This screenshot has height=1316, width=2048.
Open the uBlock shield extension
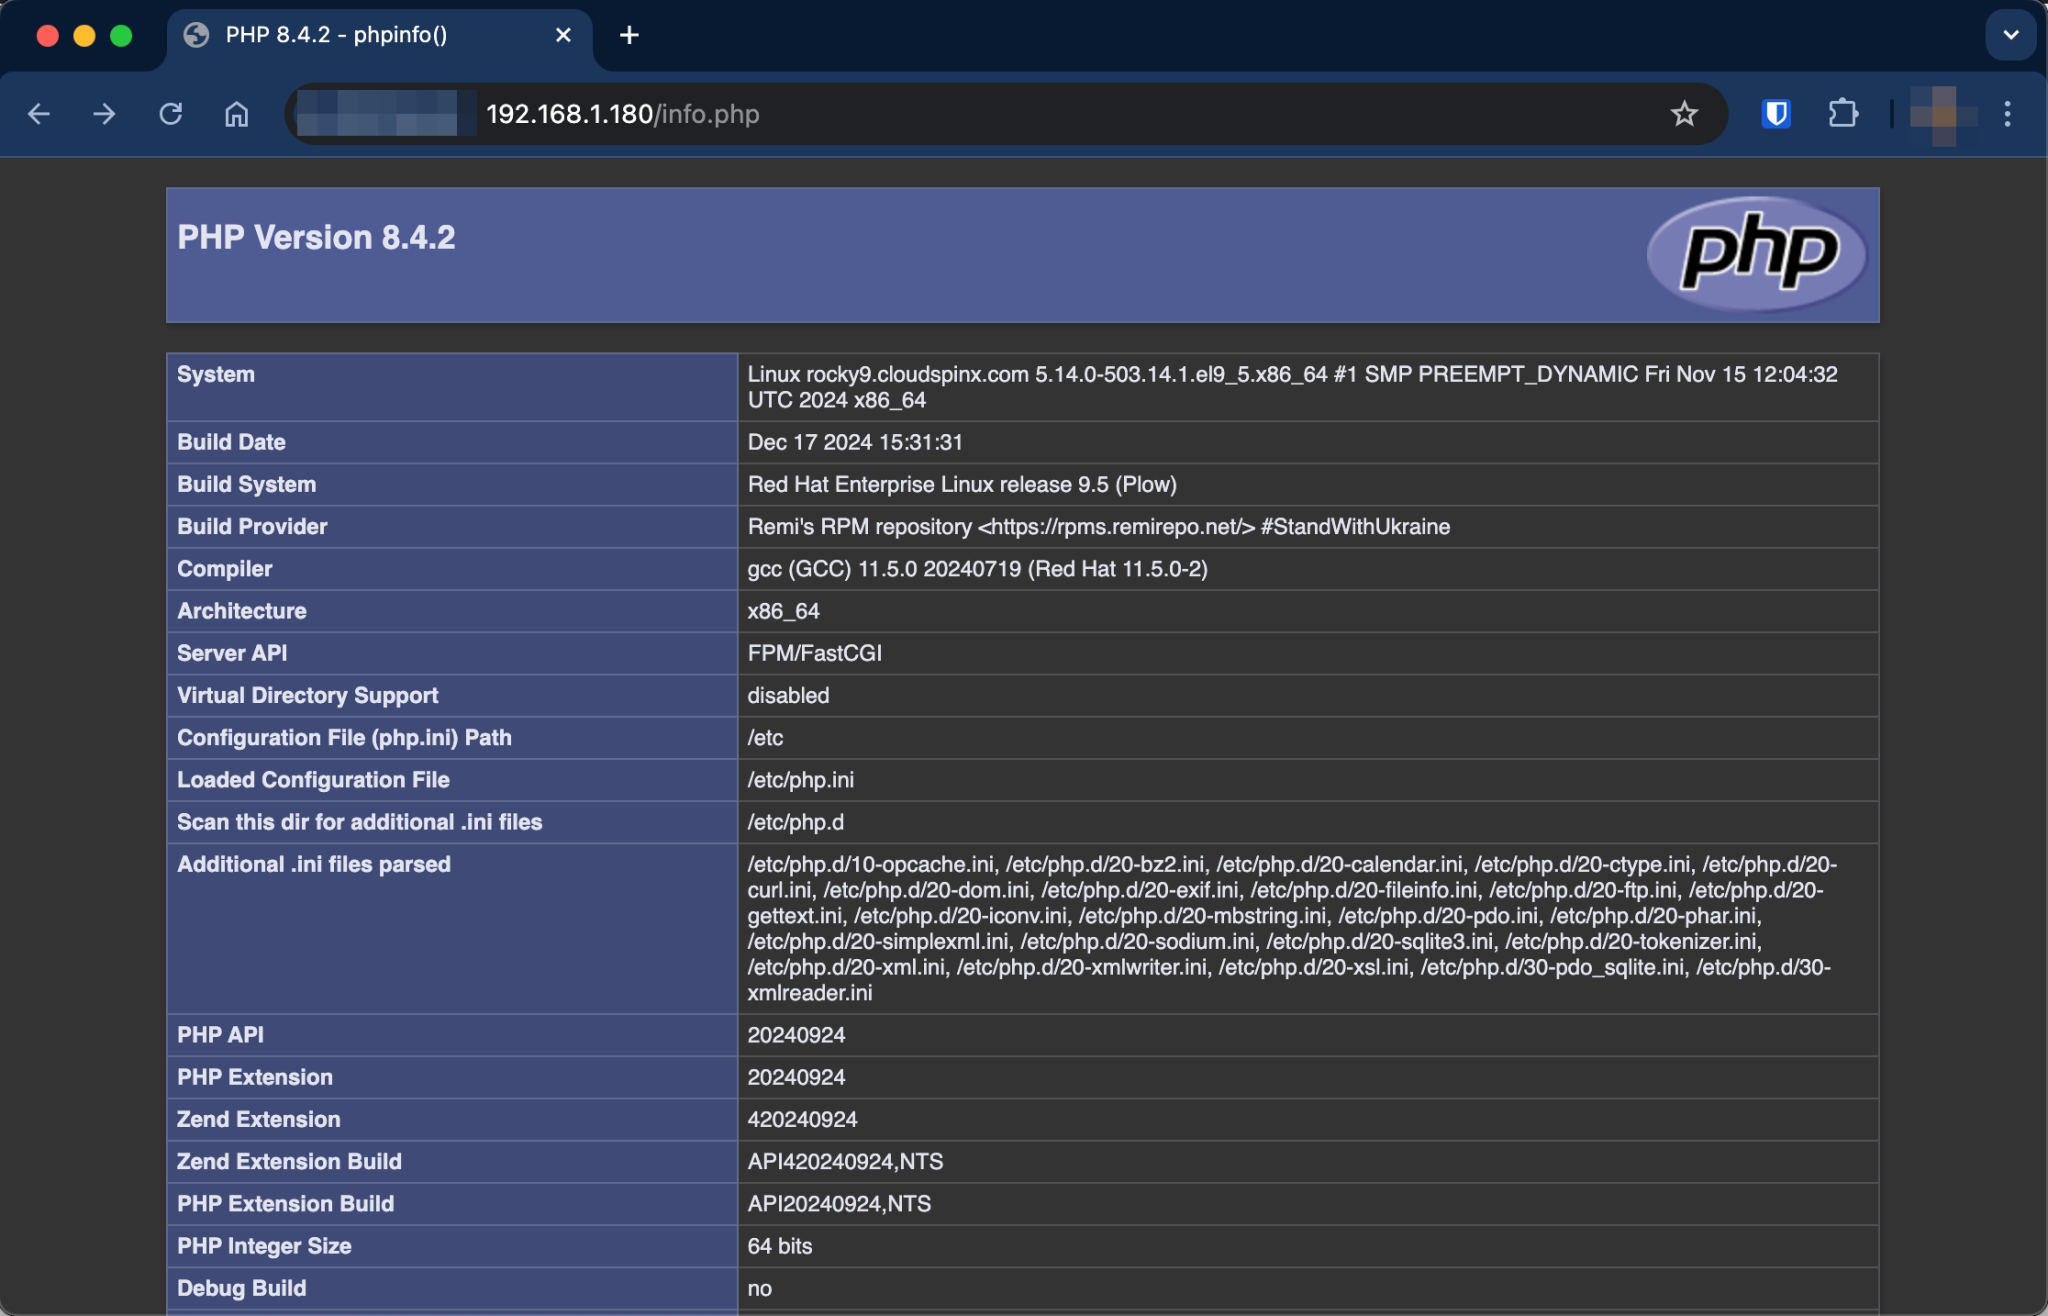click(x=1775, y=113)
